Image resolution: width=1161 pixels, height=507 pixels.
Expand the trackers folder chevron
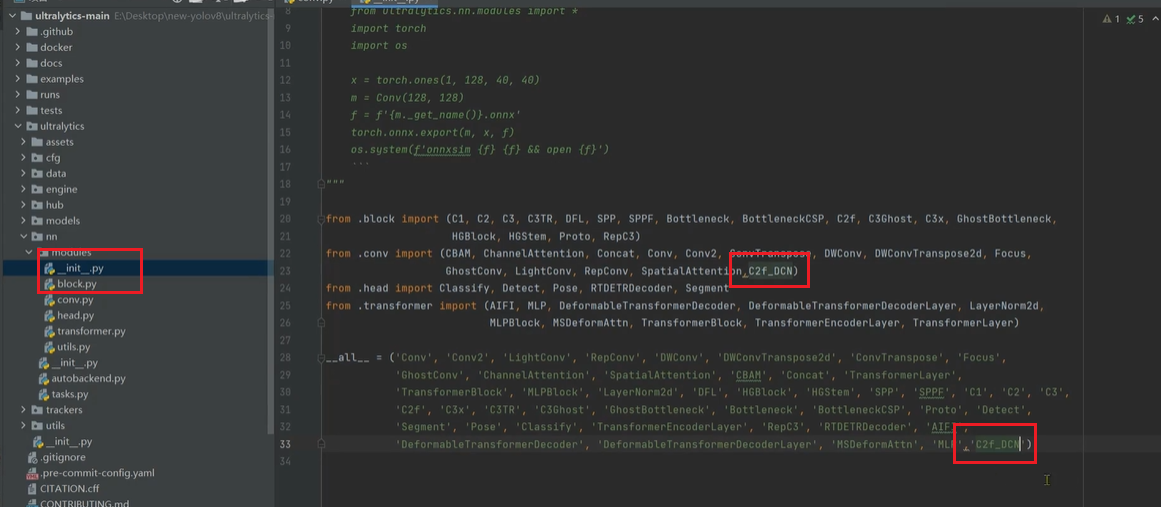pos(24,409)
